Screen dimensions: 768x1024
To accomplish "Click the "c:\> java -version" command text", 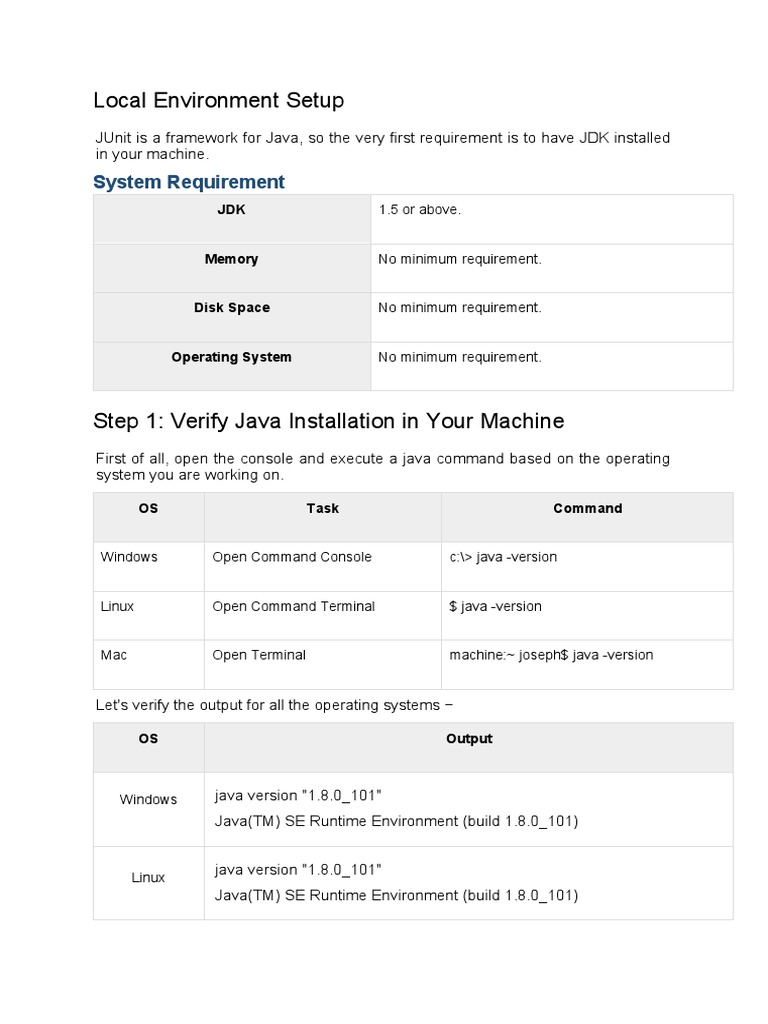I will tap(503, 557).
